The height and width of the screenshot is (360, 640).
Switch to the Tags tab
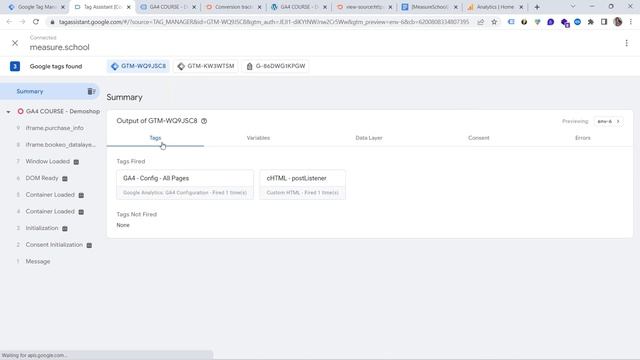[155, 138]
